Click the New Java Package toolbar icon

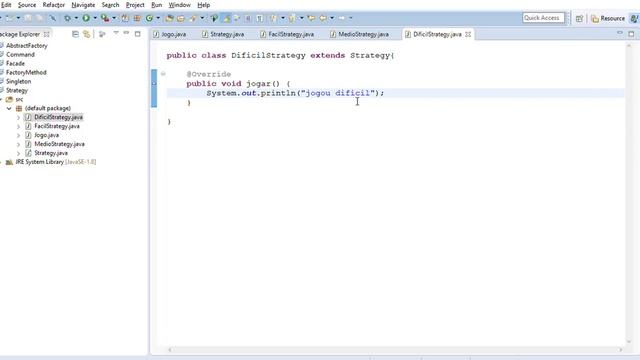point(137,18)
